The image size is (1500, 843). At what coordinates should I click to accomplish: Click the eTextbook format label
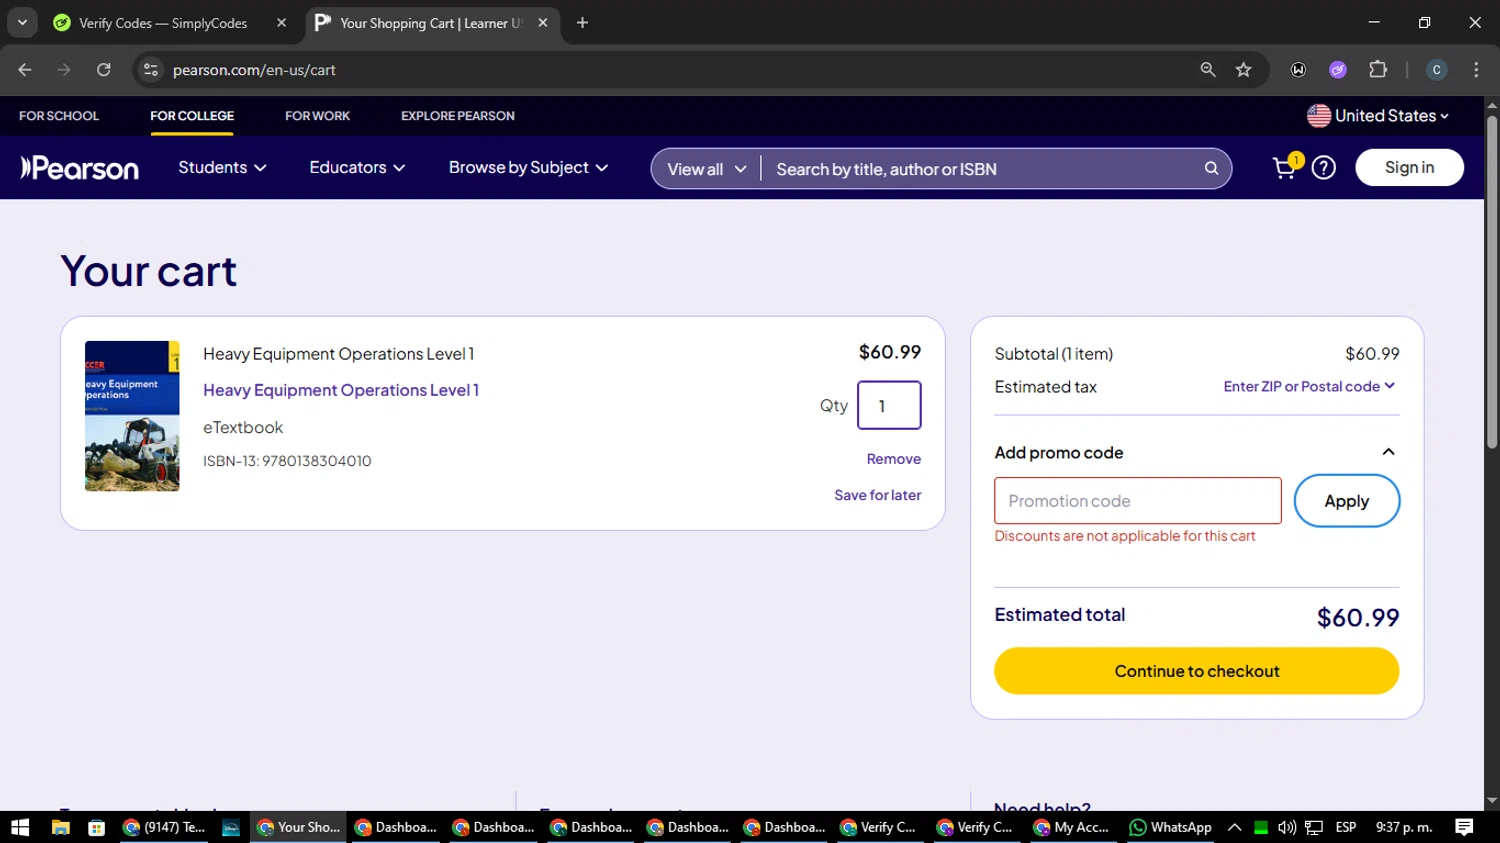(x=243, y=427)
